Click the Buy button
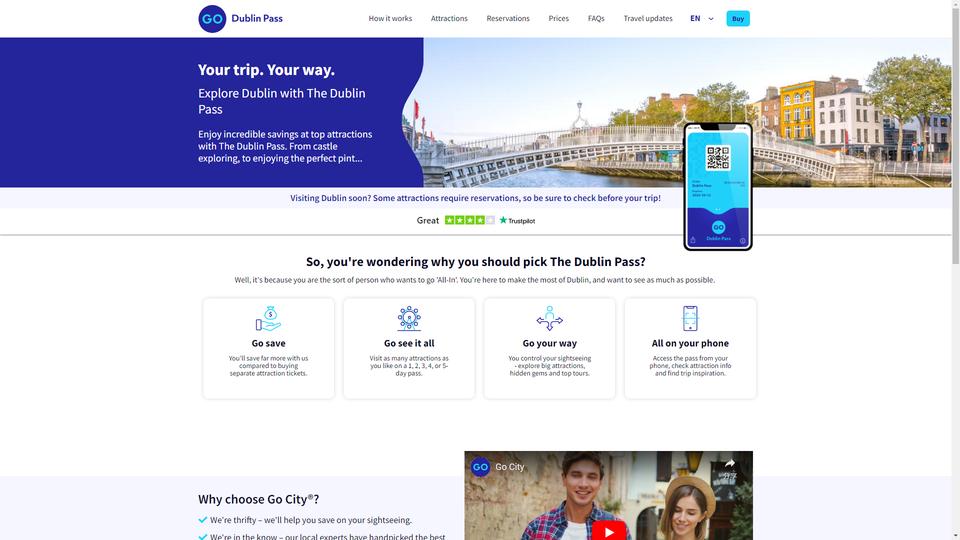The image size is (960, 540). [x=738, y=18]
